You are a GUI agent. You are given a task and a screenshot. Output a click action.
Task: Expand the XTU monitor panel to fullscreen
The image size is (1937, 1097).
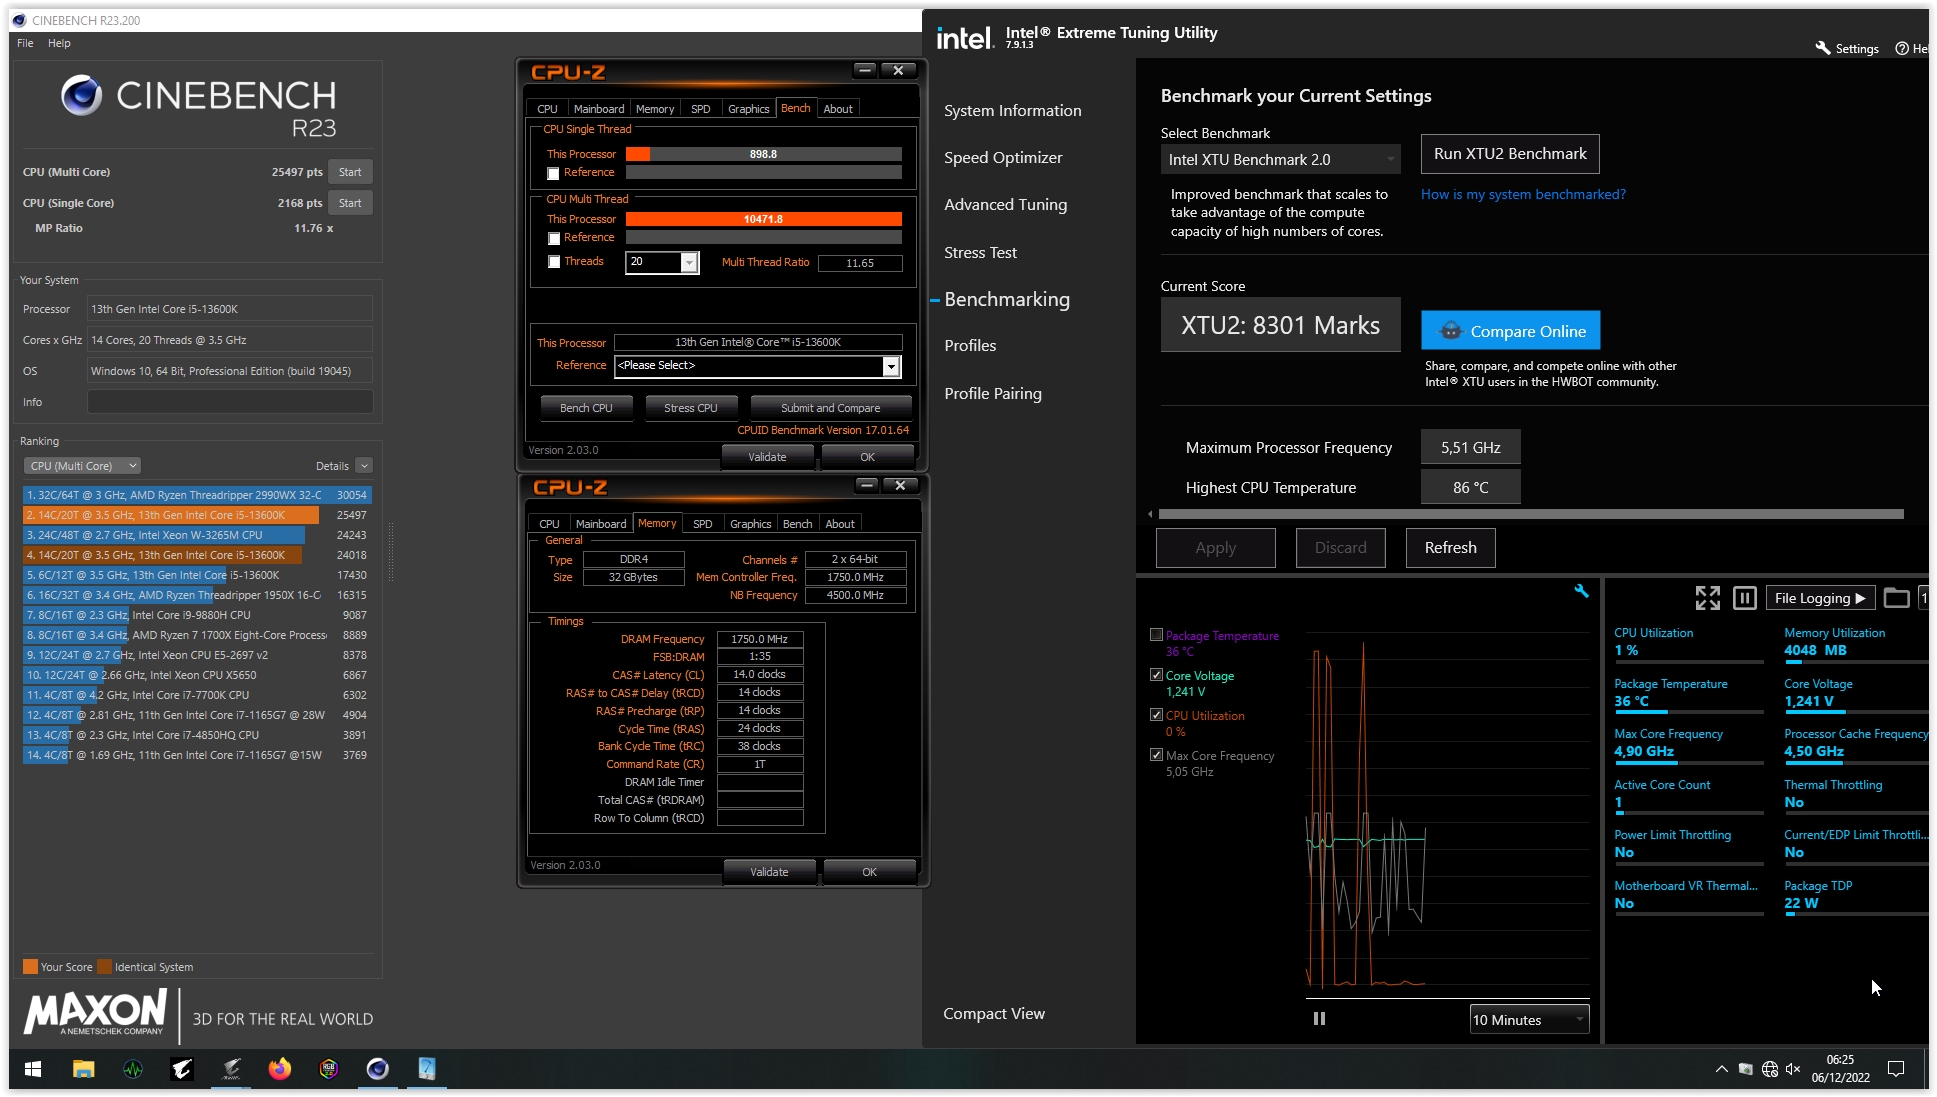1707,598
